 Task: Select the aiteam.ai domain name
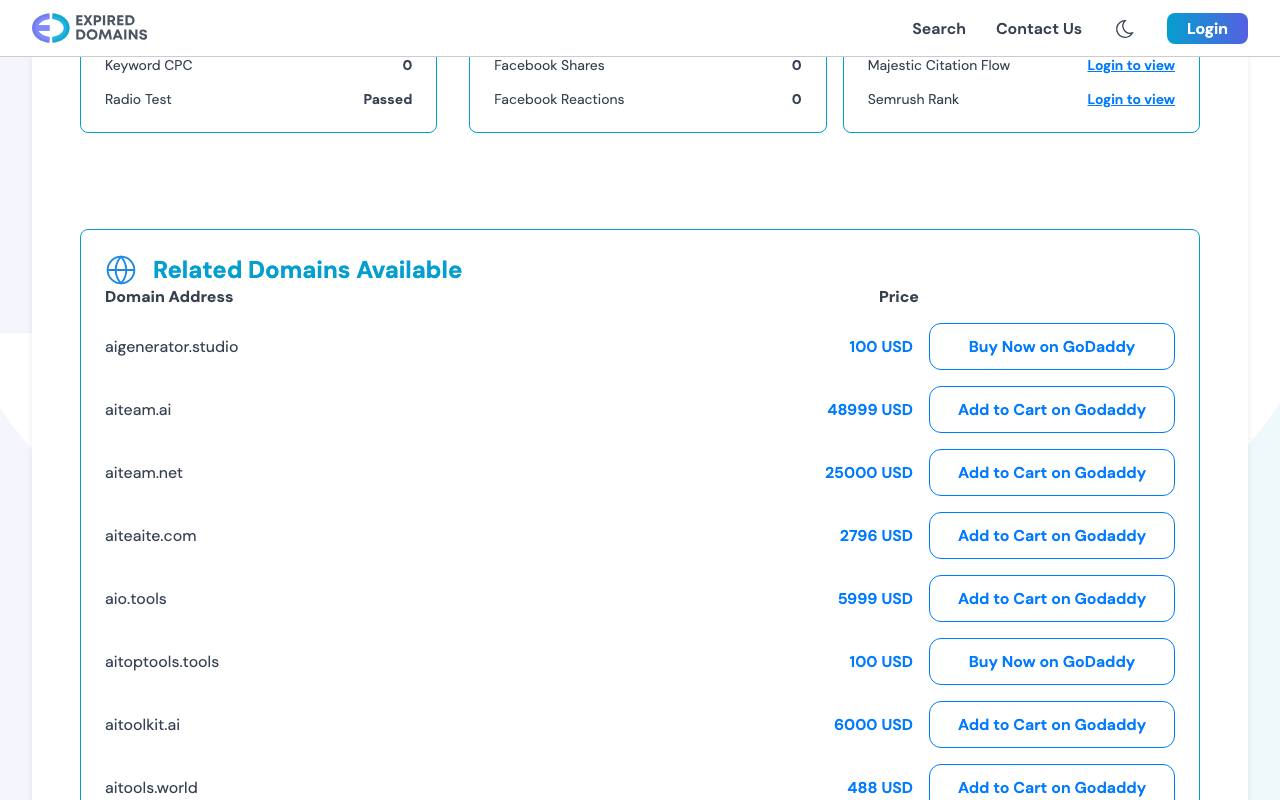coord(138,410)
